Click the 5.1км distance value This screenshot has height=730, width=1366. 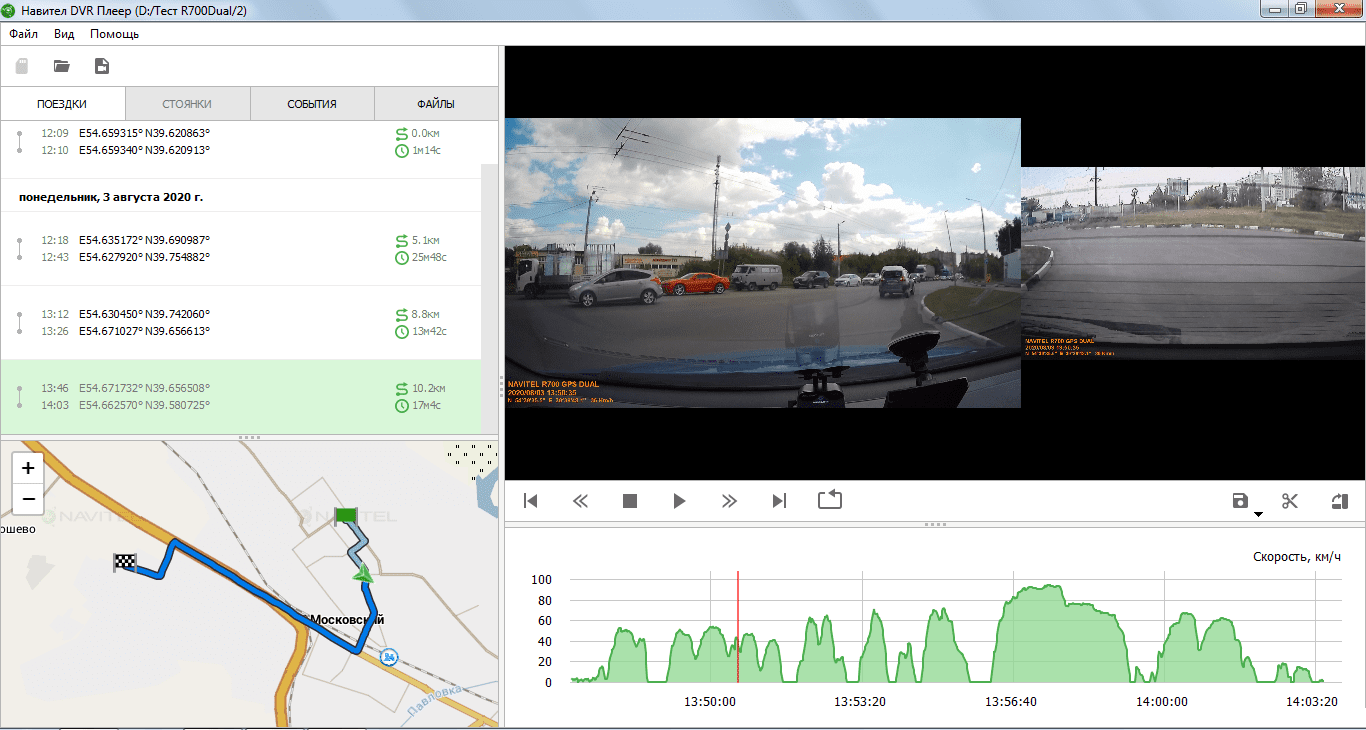pos(426,240)
